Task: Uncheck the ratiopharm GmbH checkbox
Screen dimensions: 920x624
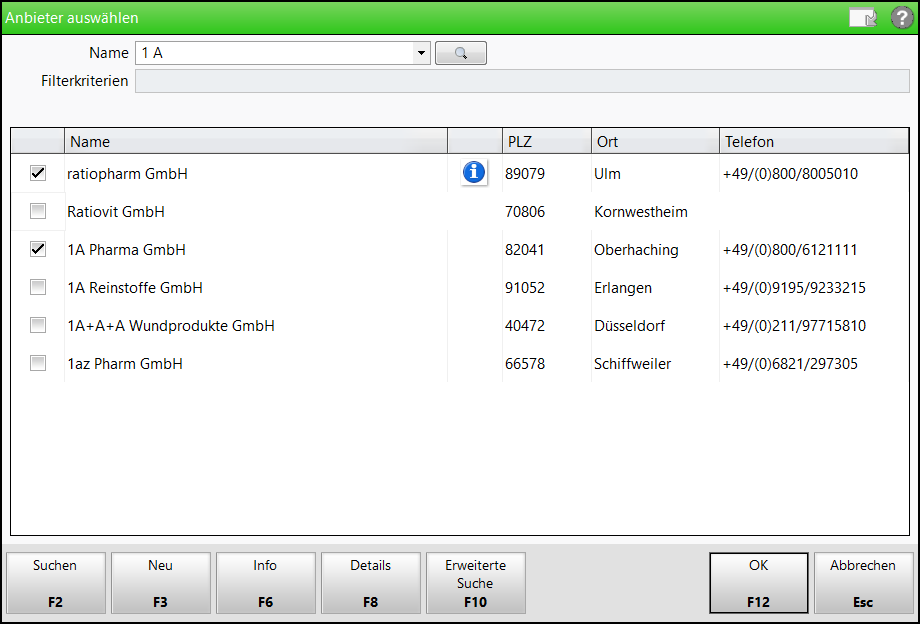Action: point(38,173)
